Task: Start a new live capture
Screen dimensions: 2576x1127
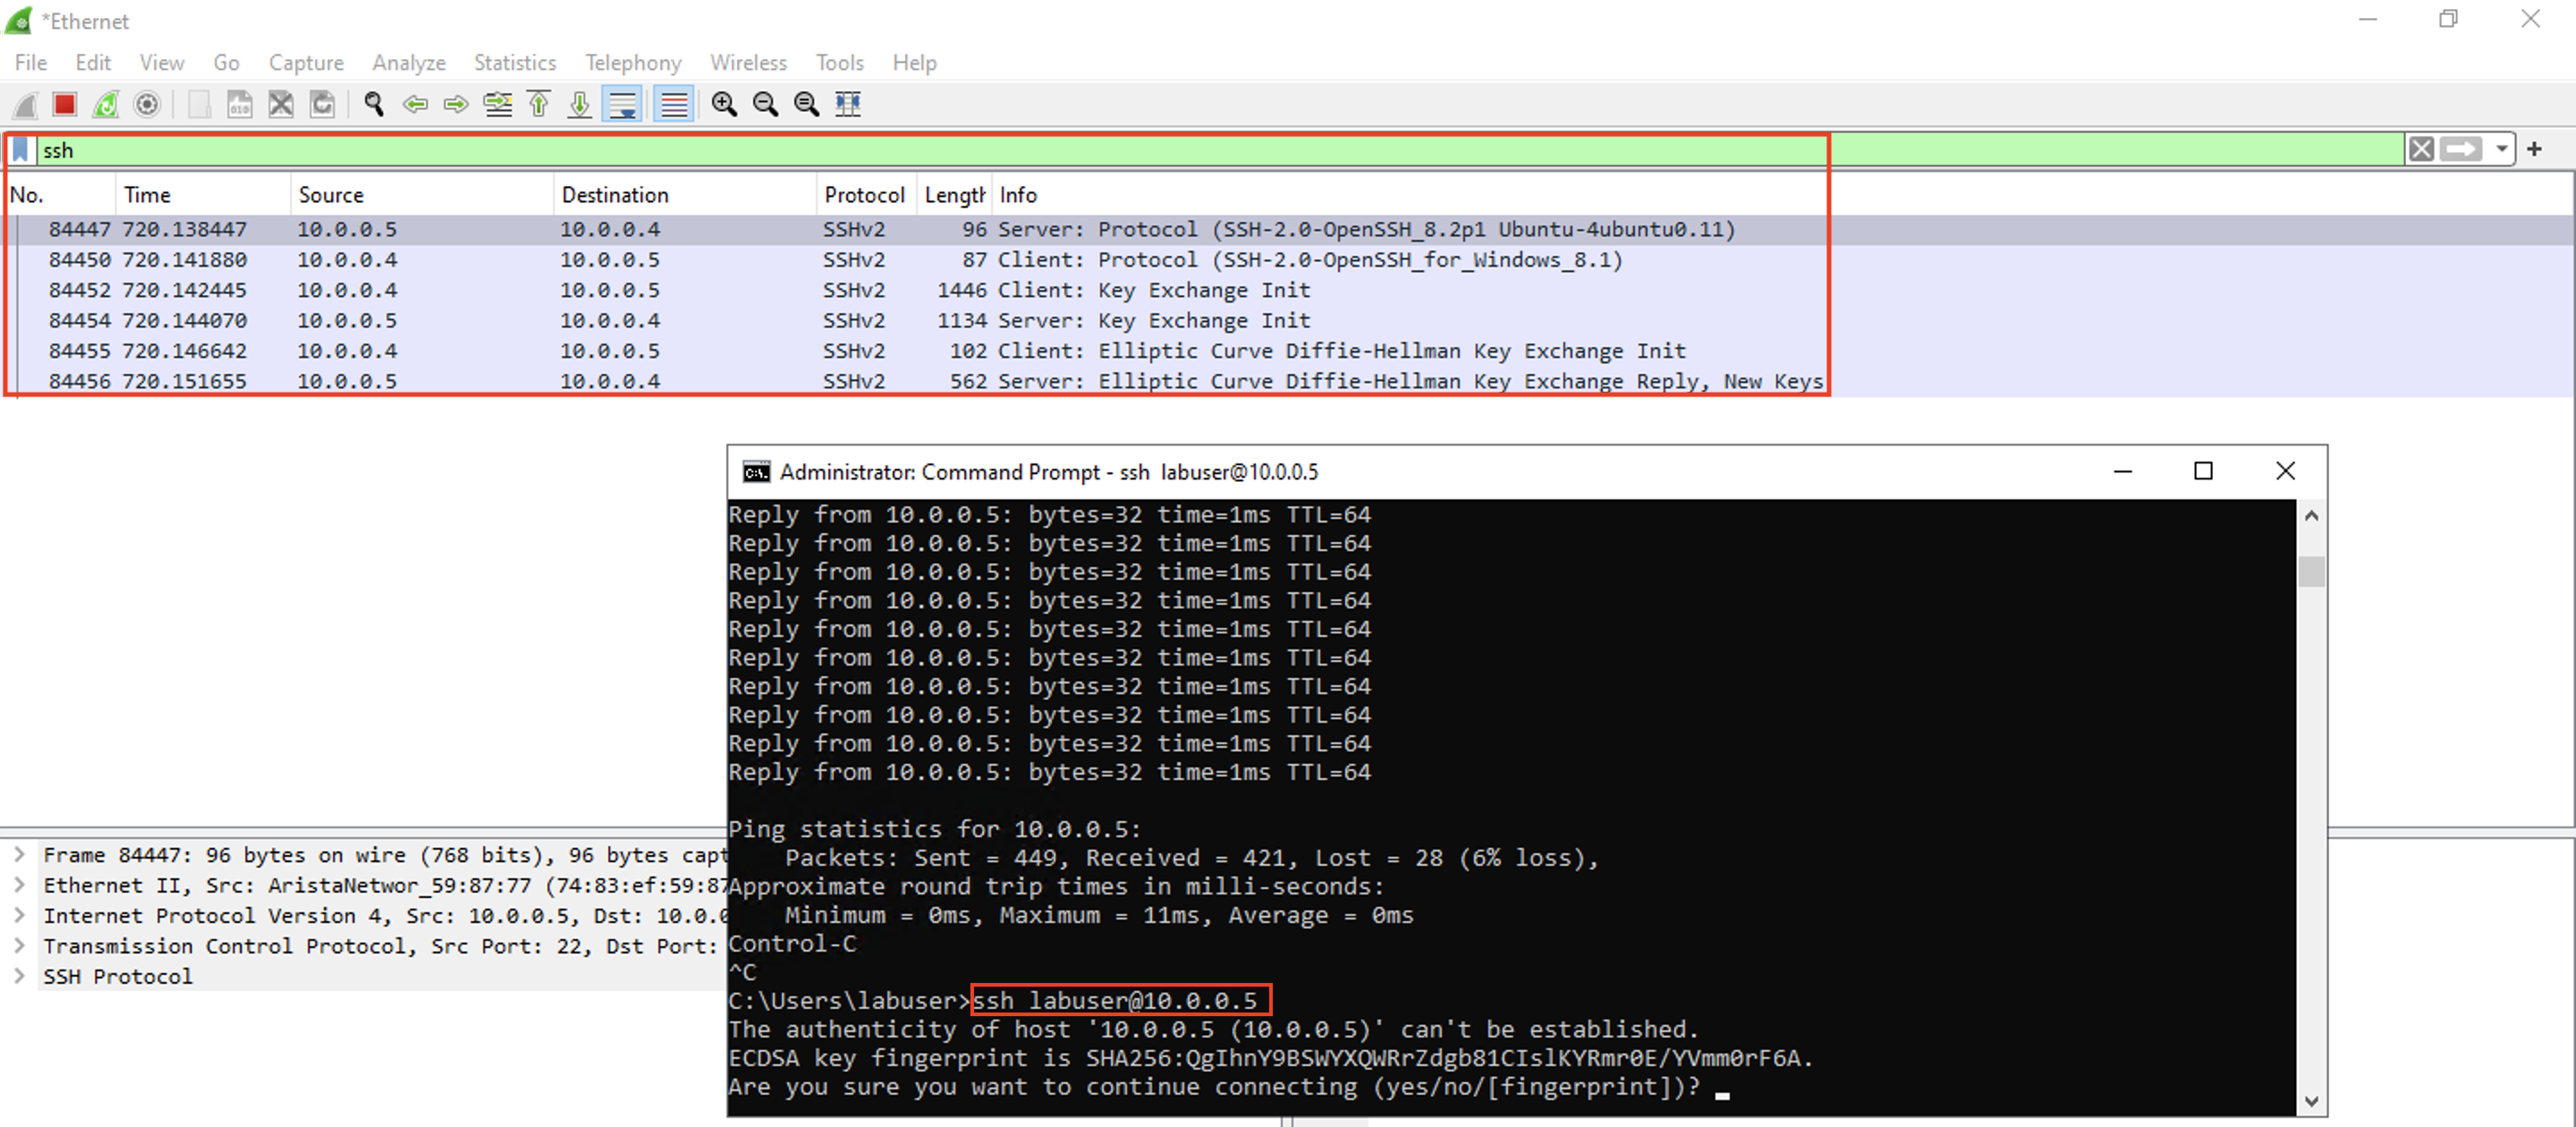Action: coord(24,104)
